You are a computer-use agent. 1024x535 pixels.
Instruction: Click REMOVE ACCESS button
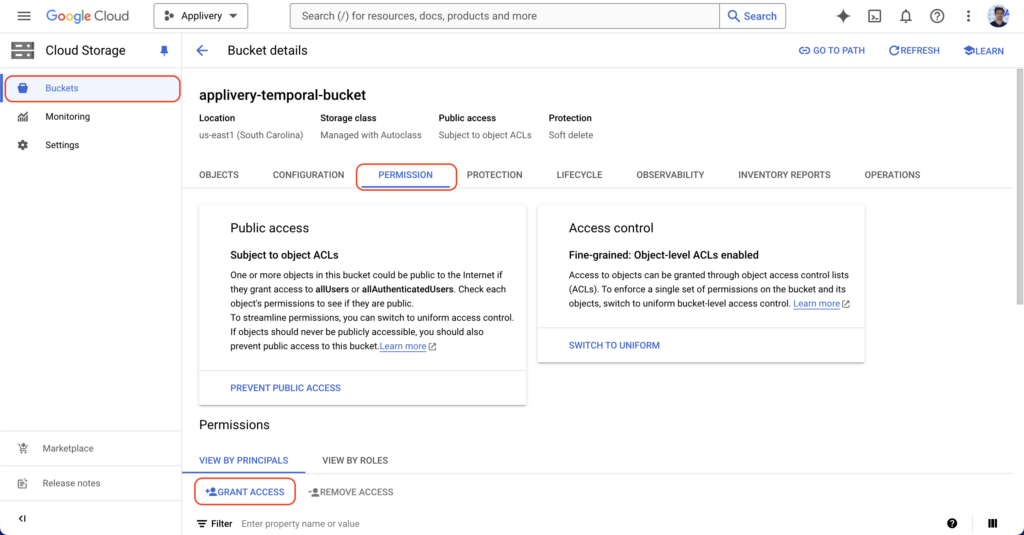pos(351,492)
